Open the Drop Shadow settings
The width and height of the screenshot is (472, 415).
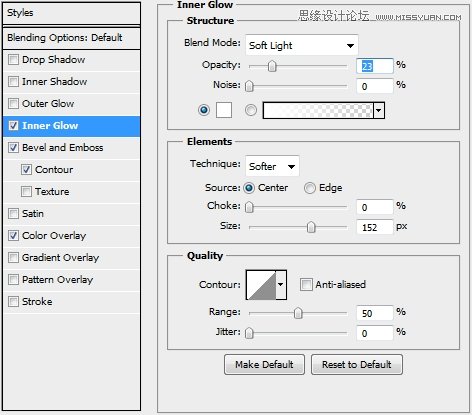(53, 60)
